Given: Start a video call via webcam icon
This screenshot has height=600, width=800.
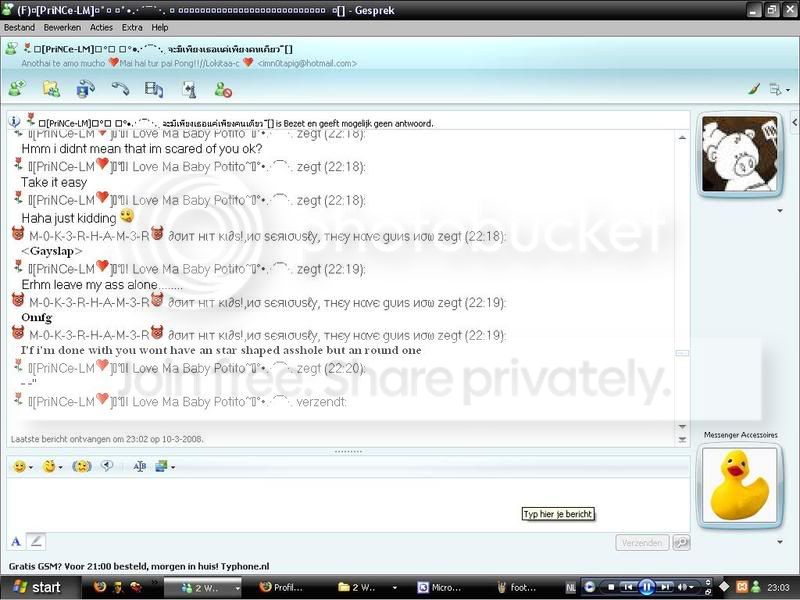Looking at the screenshot, I should click(85, 89).
